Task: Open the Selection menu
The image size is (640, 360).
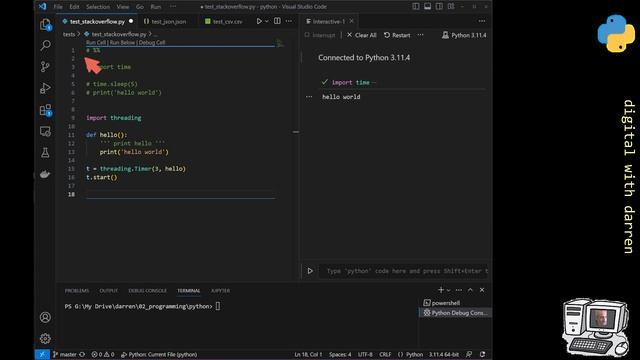Action: click(98, 7)
